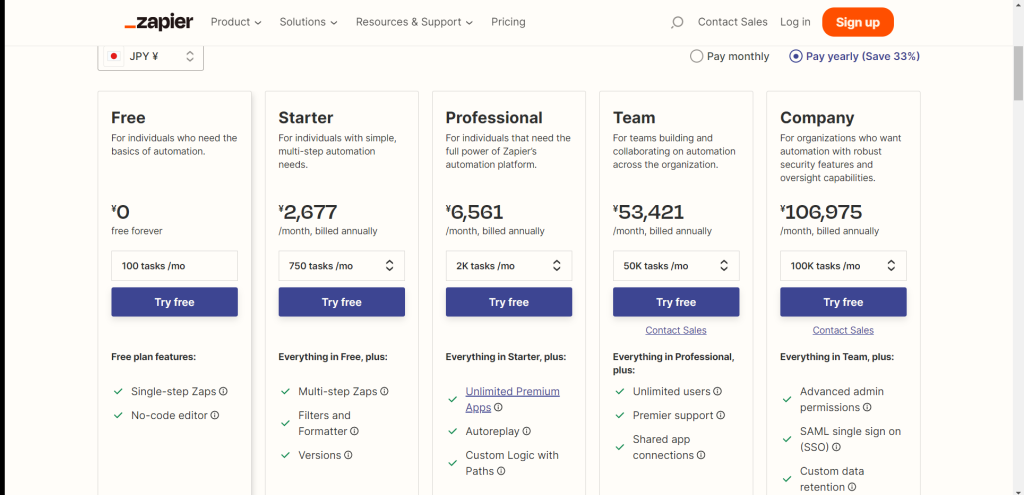Click info icon beside Multi-step Zaps
1024x495 pixels.
[384, 392]
